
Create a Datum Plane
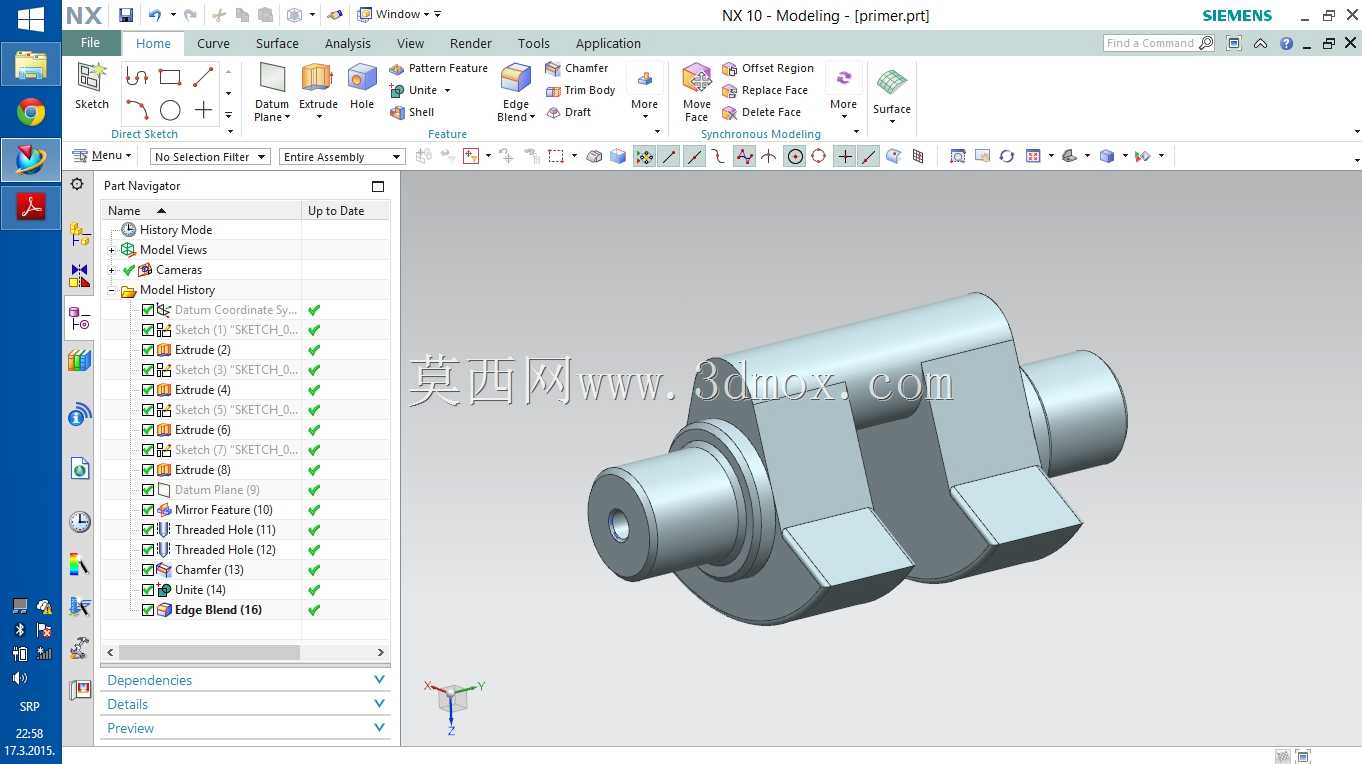(x=272, y=92)
